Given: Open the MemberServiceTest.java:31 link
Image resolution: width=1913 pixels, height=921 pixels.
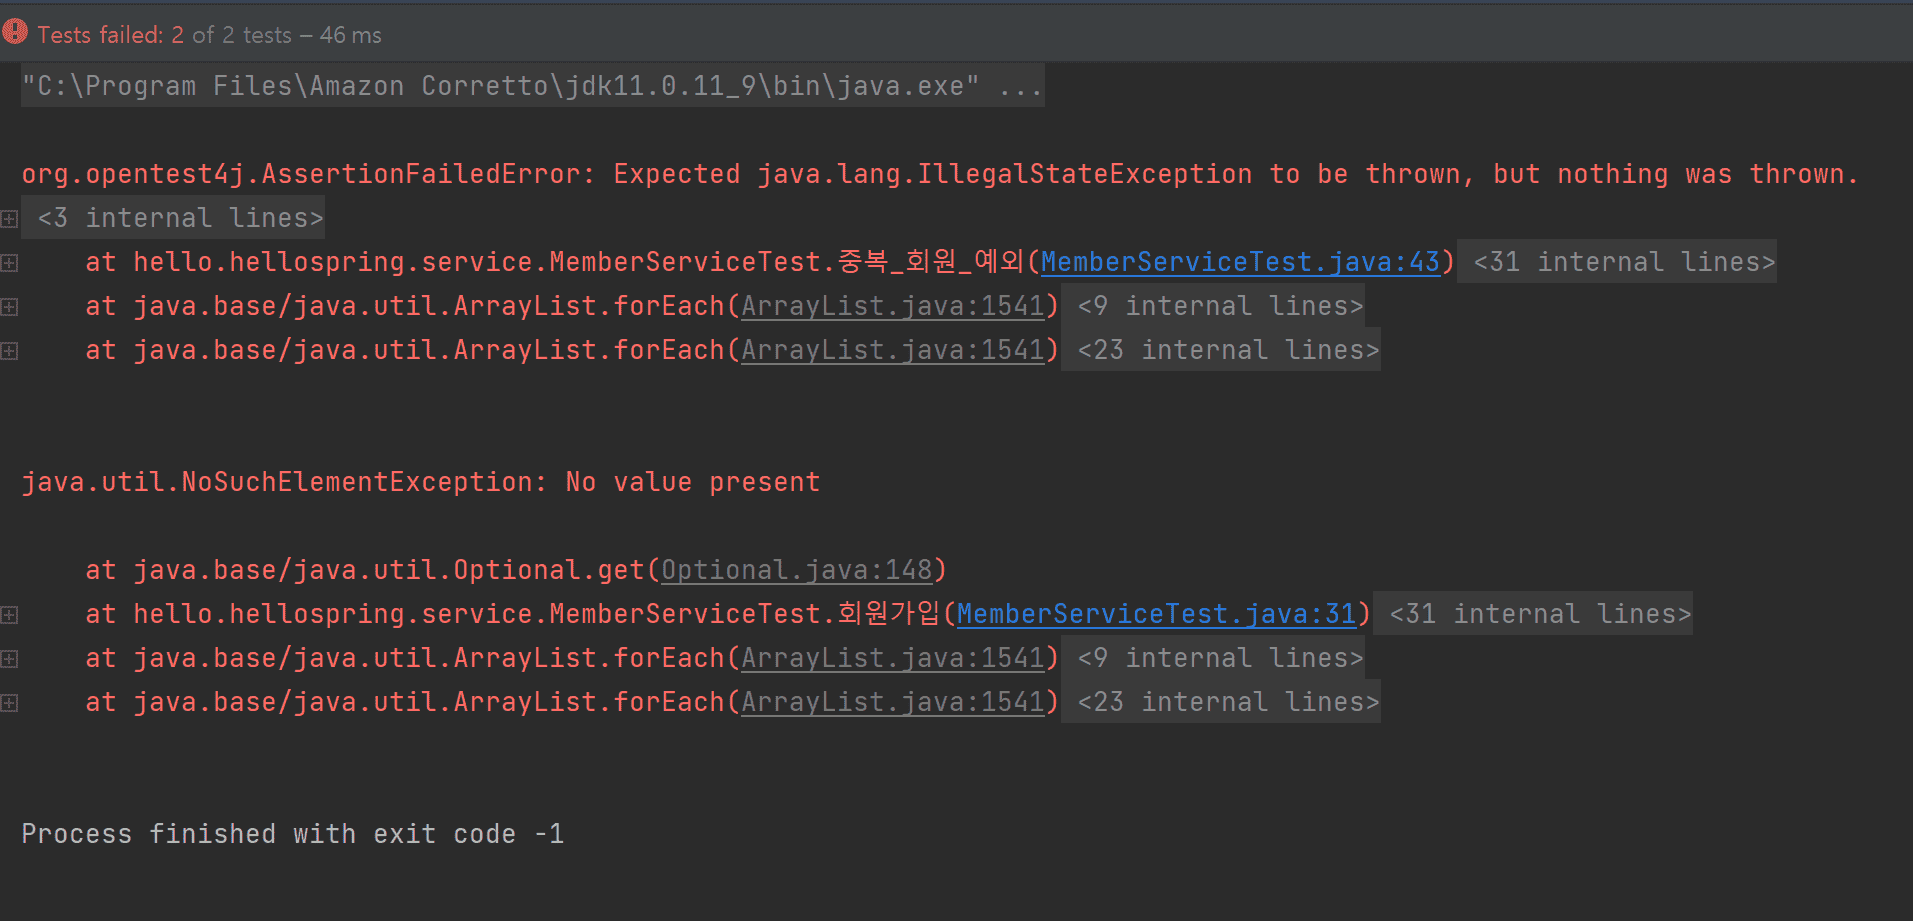Looking at the screenshot, I should 1156,614.
